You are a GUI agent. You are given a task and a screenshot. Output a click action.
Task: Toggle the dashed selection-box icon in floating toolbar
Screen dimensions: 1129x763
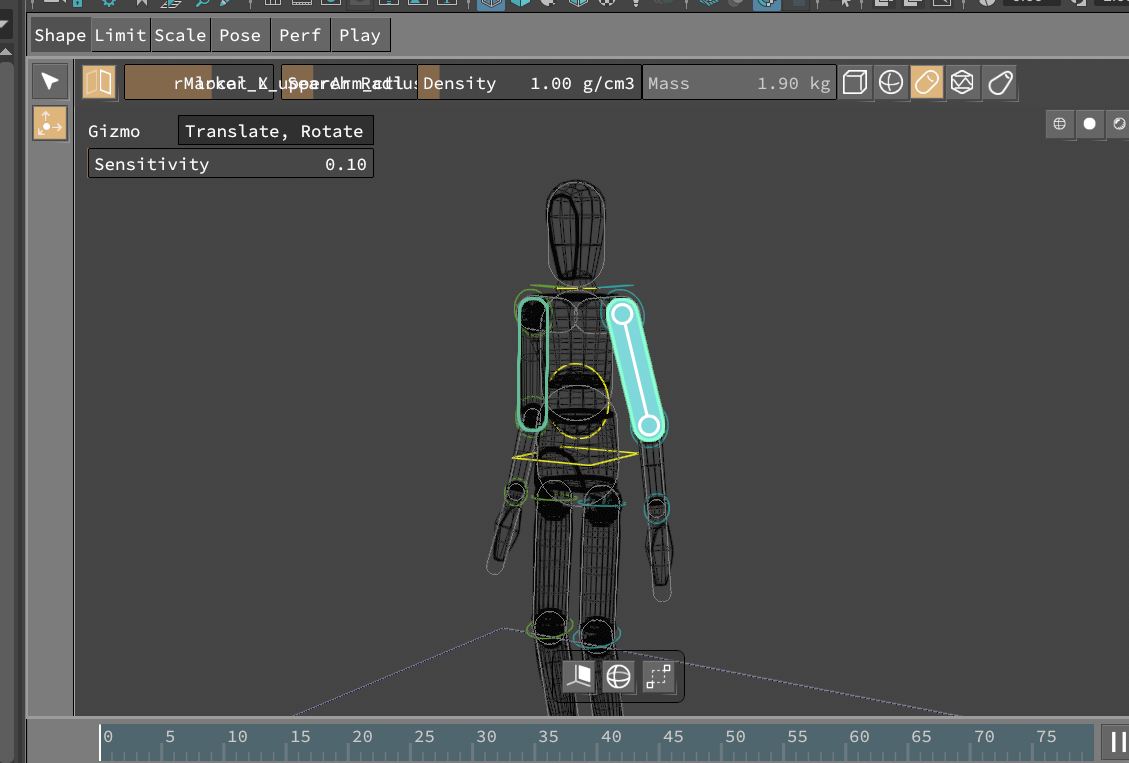tap(658, 677)
